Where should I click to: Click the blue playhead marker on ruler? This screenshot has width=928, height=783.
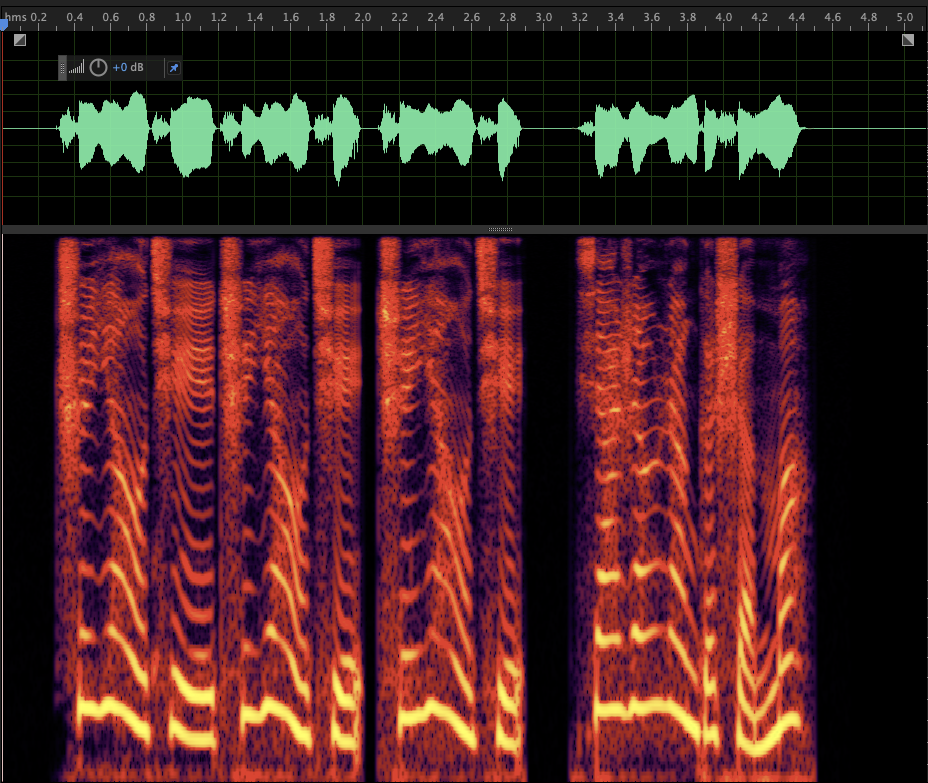click(x=3, y=24)
